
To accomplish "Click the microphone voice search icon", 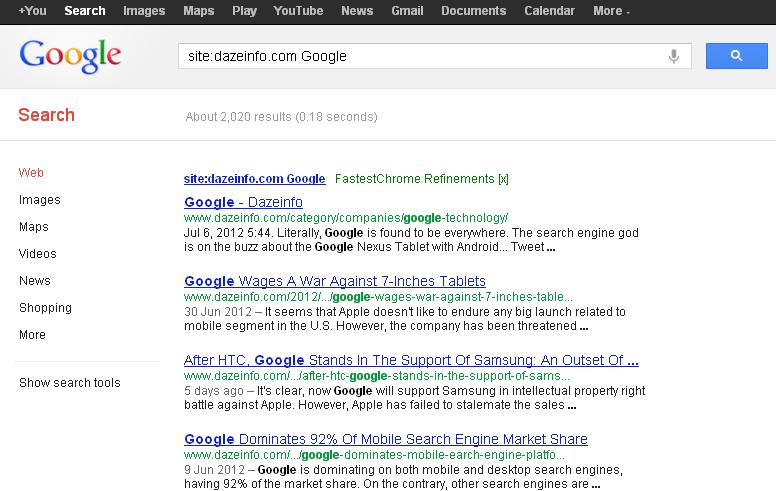I will pyautogui.click(x=674, y=56).
